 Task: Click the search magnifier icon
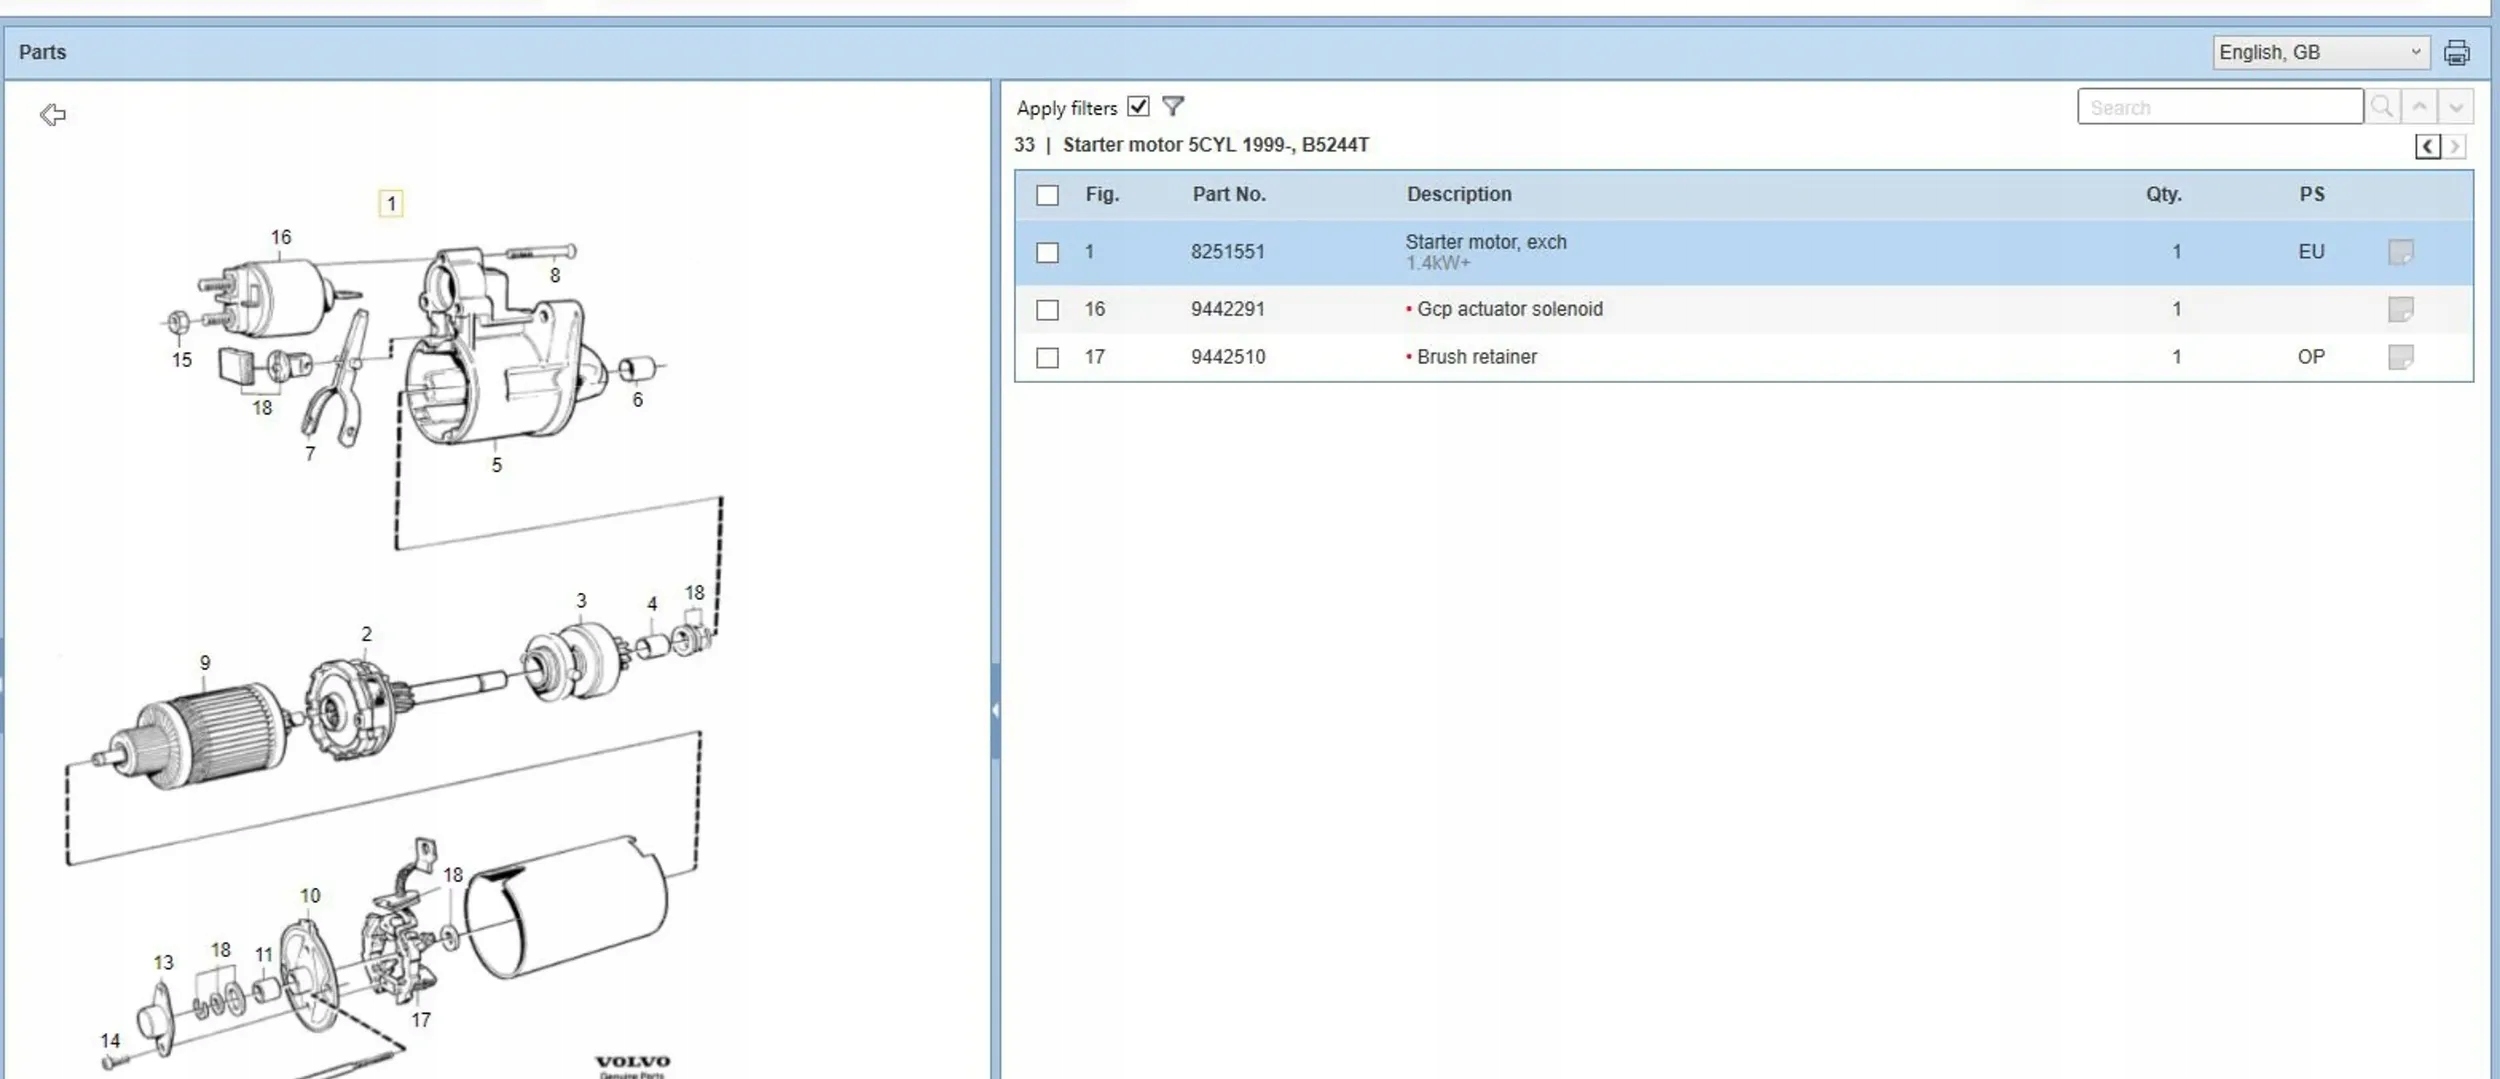(x=2382, y=107)
